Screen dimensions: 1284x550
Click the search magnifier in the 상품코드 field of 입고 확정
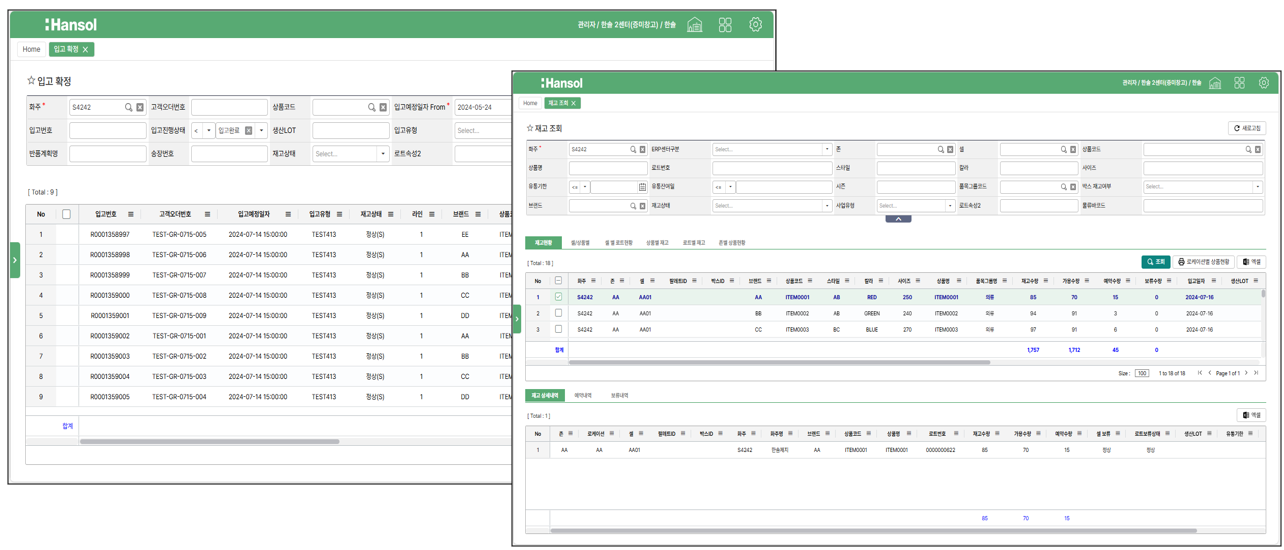tap(371, 107)
